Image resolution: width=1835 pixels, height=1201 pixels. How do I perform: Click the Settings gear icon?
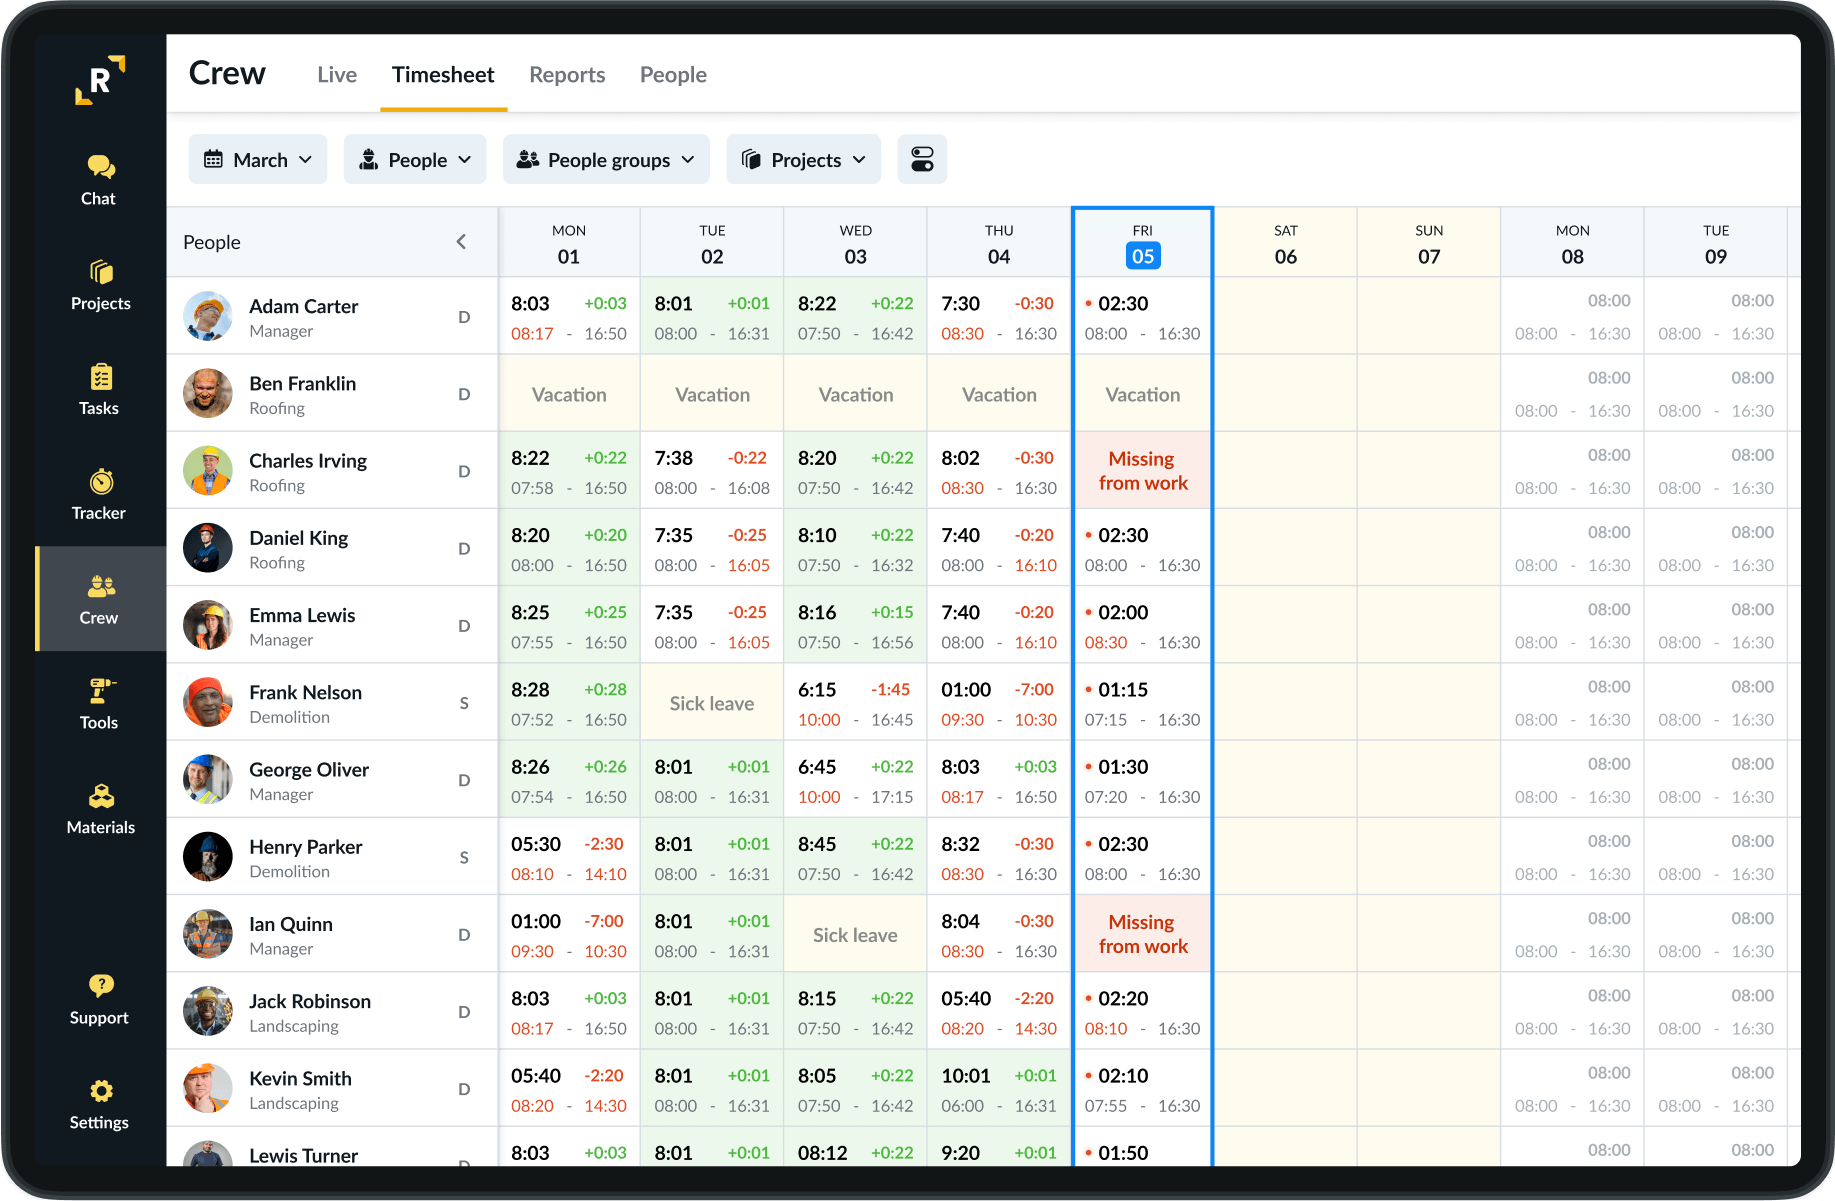tap(98, 1103)
